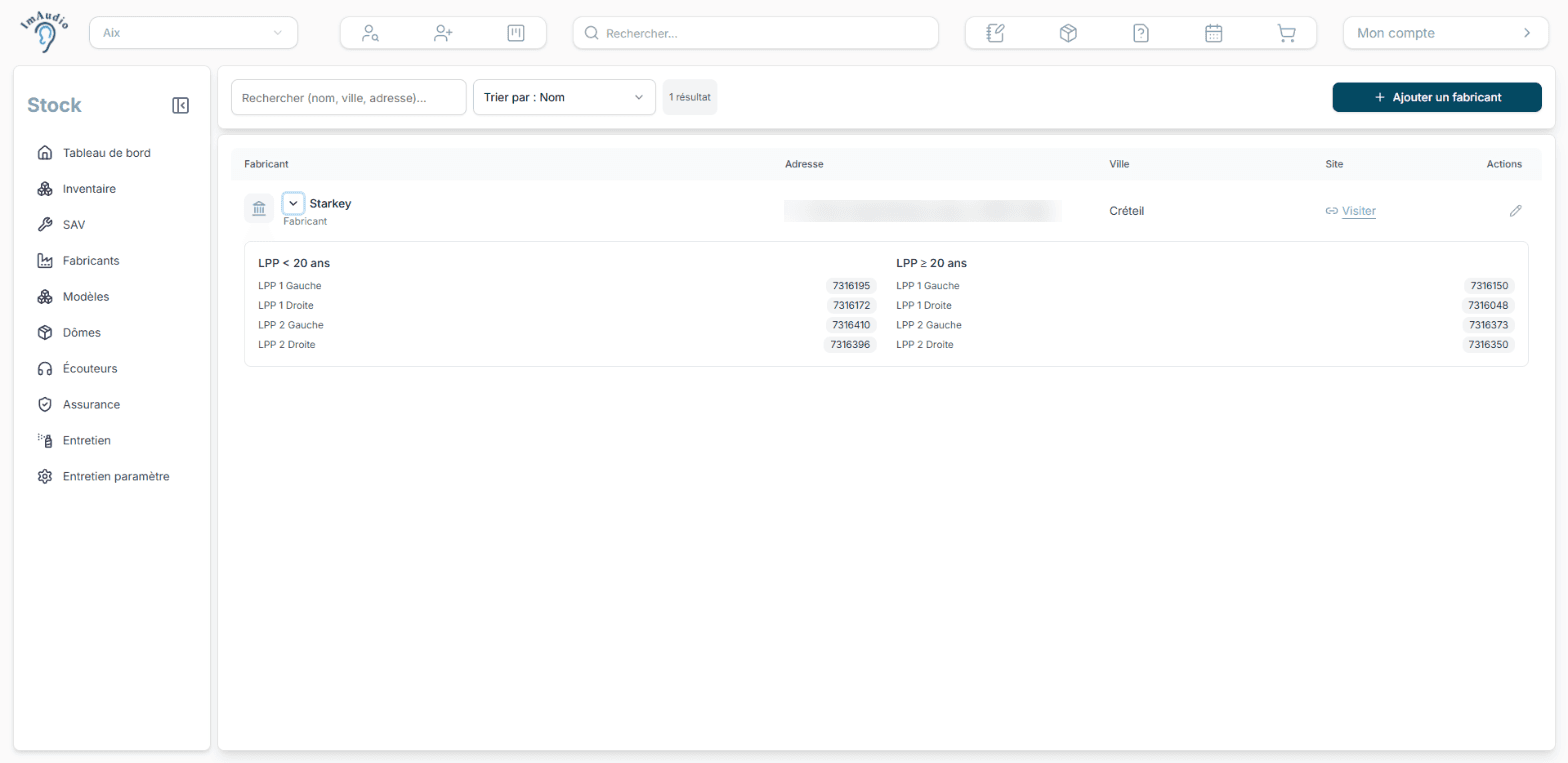Click the building icon beside Starkey
Viewport: 1568px width, 763px height.
[x=259, y=208]
